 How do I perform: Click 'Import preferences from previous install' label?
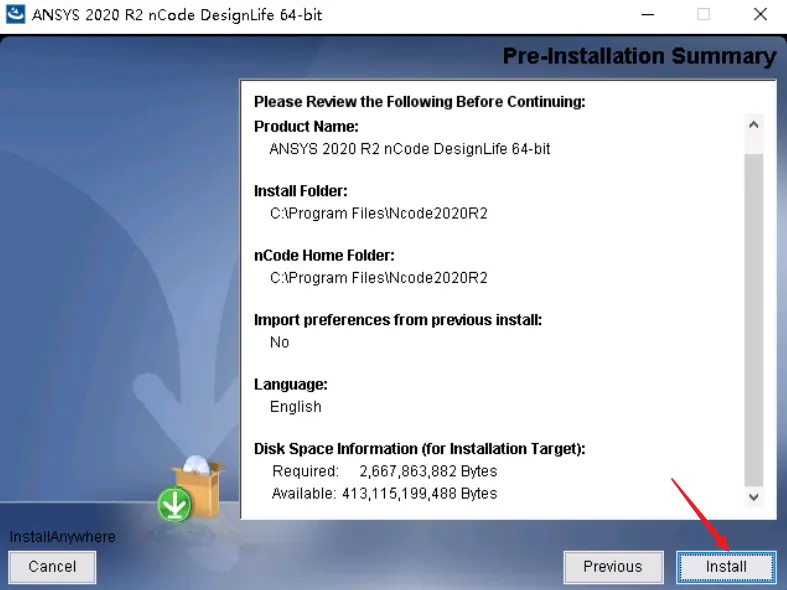[x=398, y=320]
